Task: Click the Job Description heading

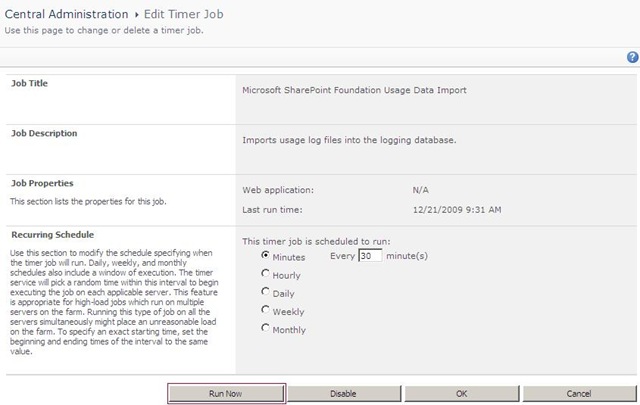Action: 44,134
